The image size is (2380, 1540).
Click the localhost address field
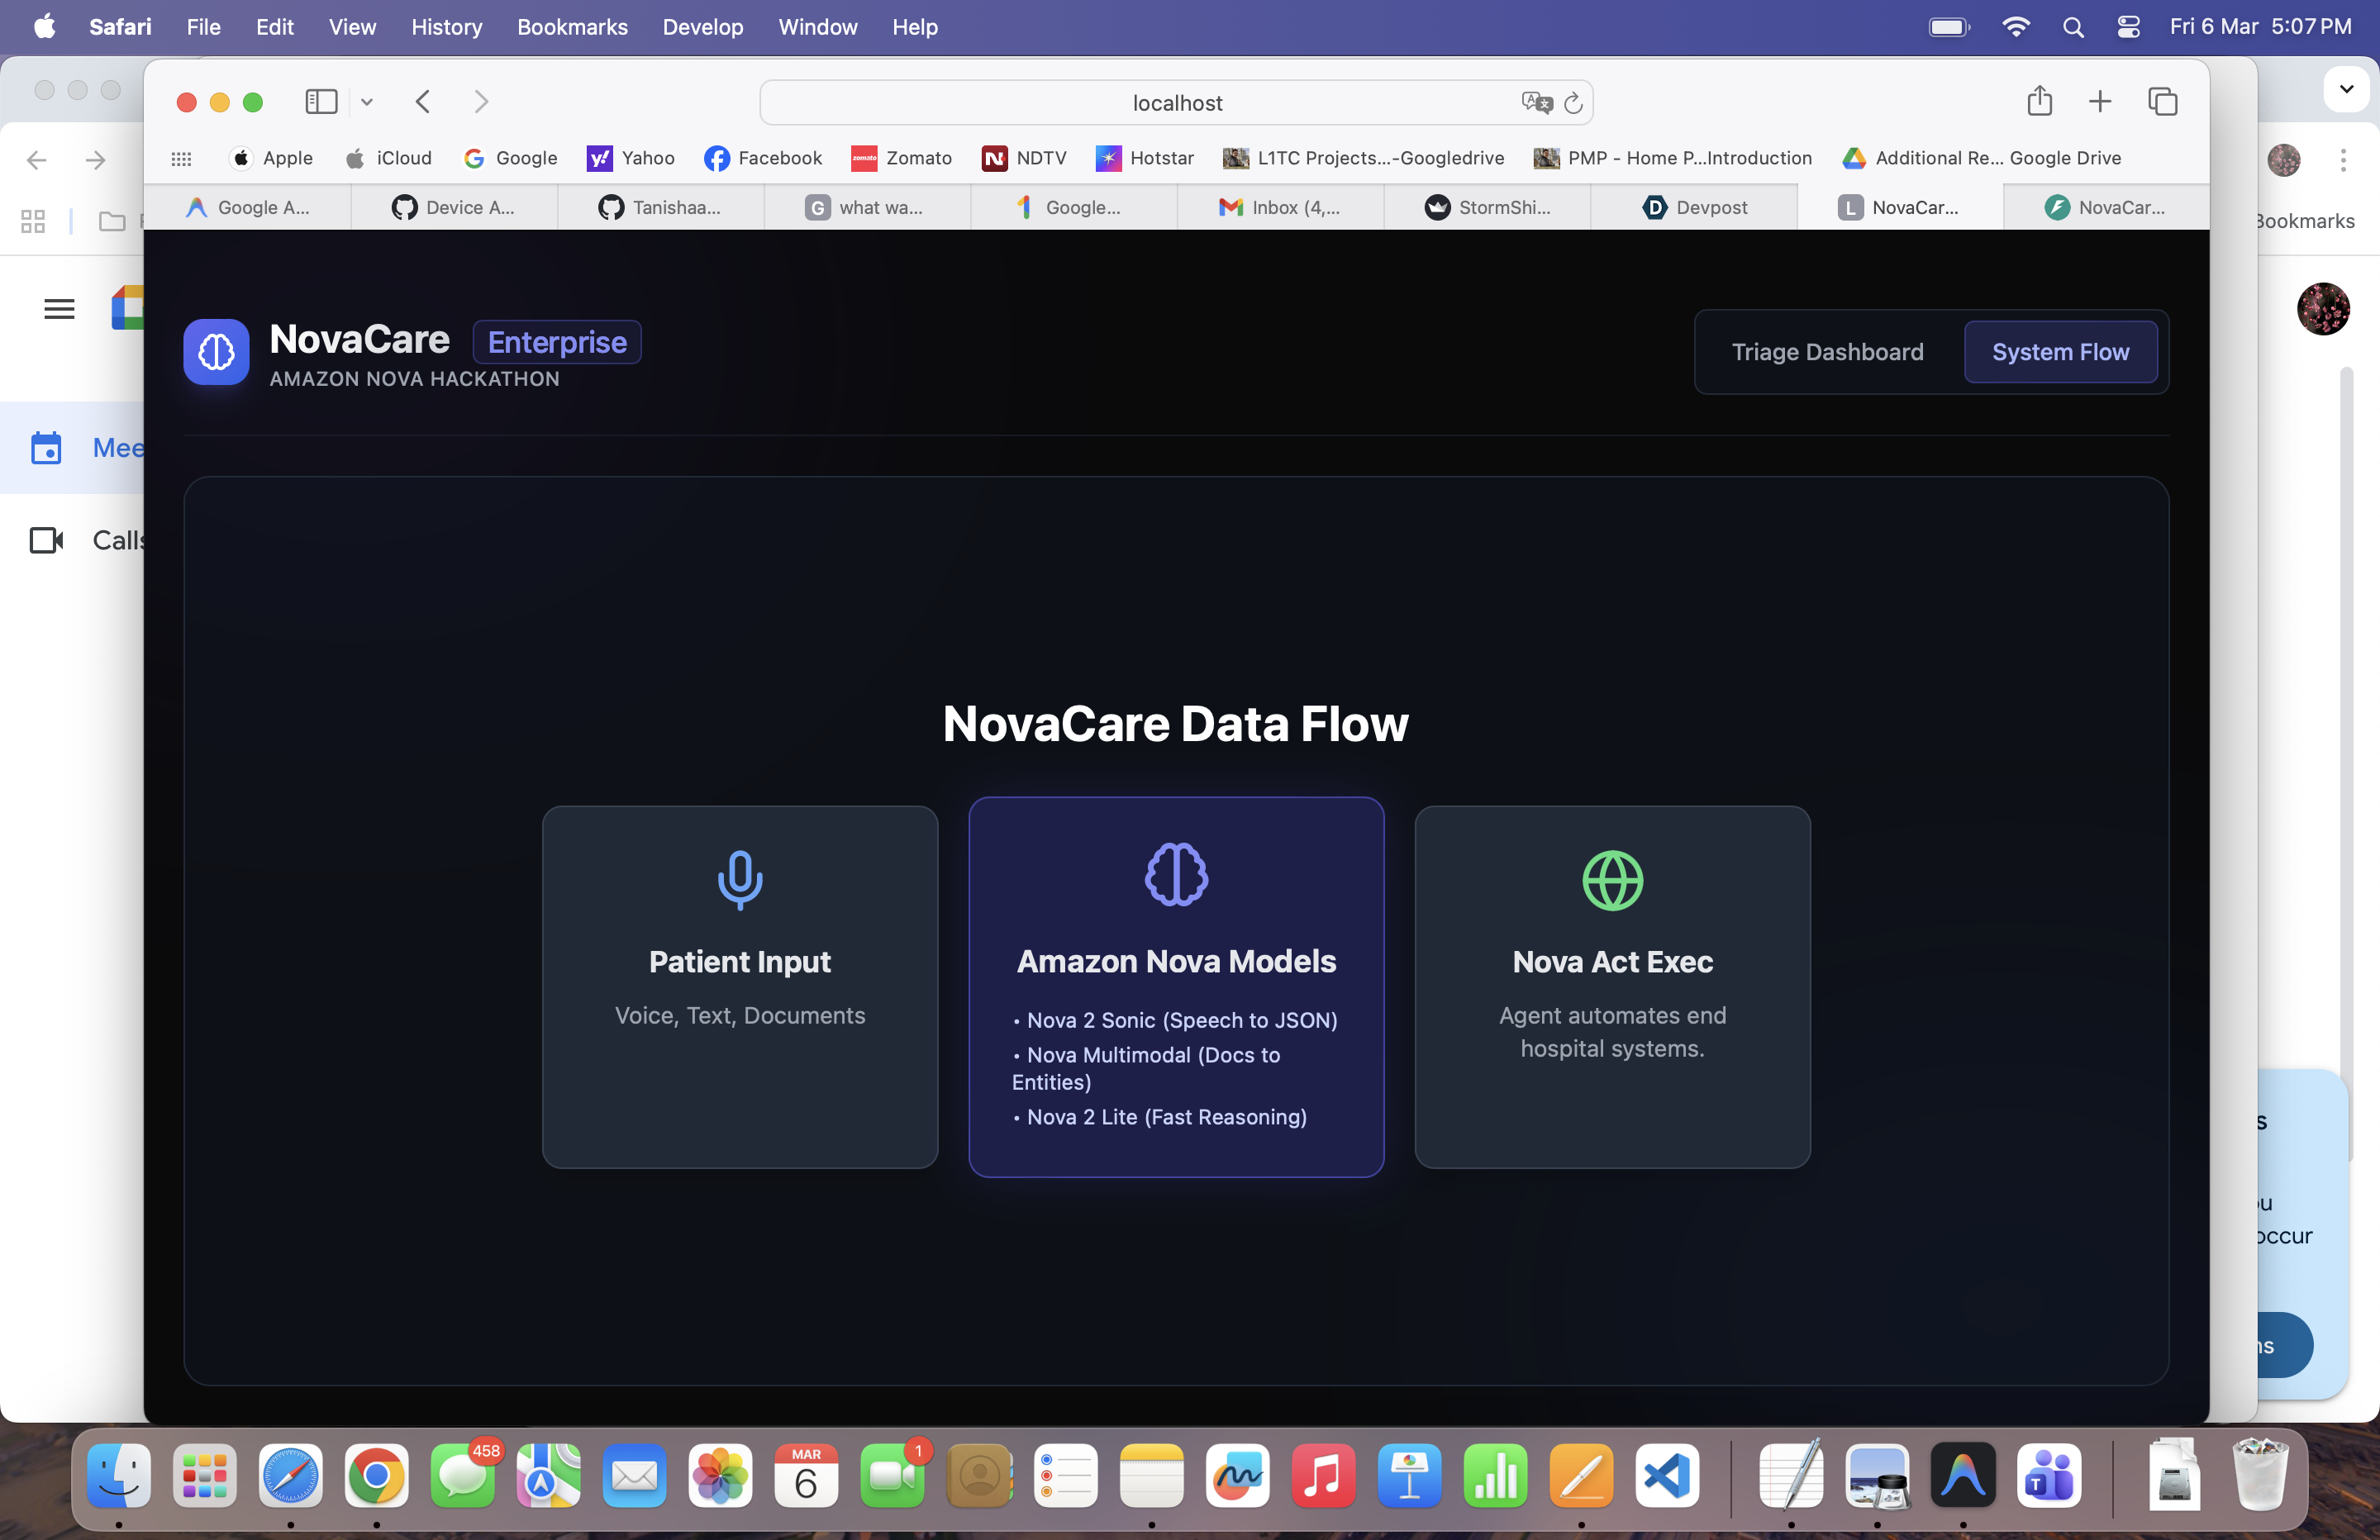click(1176, 103)
